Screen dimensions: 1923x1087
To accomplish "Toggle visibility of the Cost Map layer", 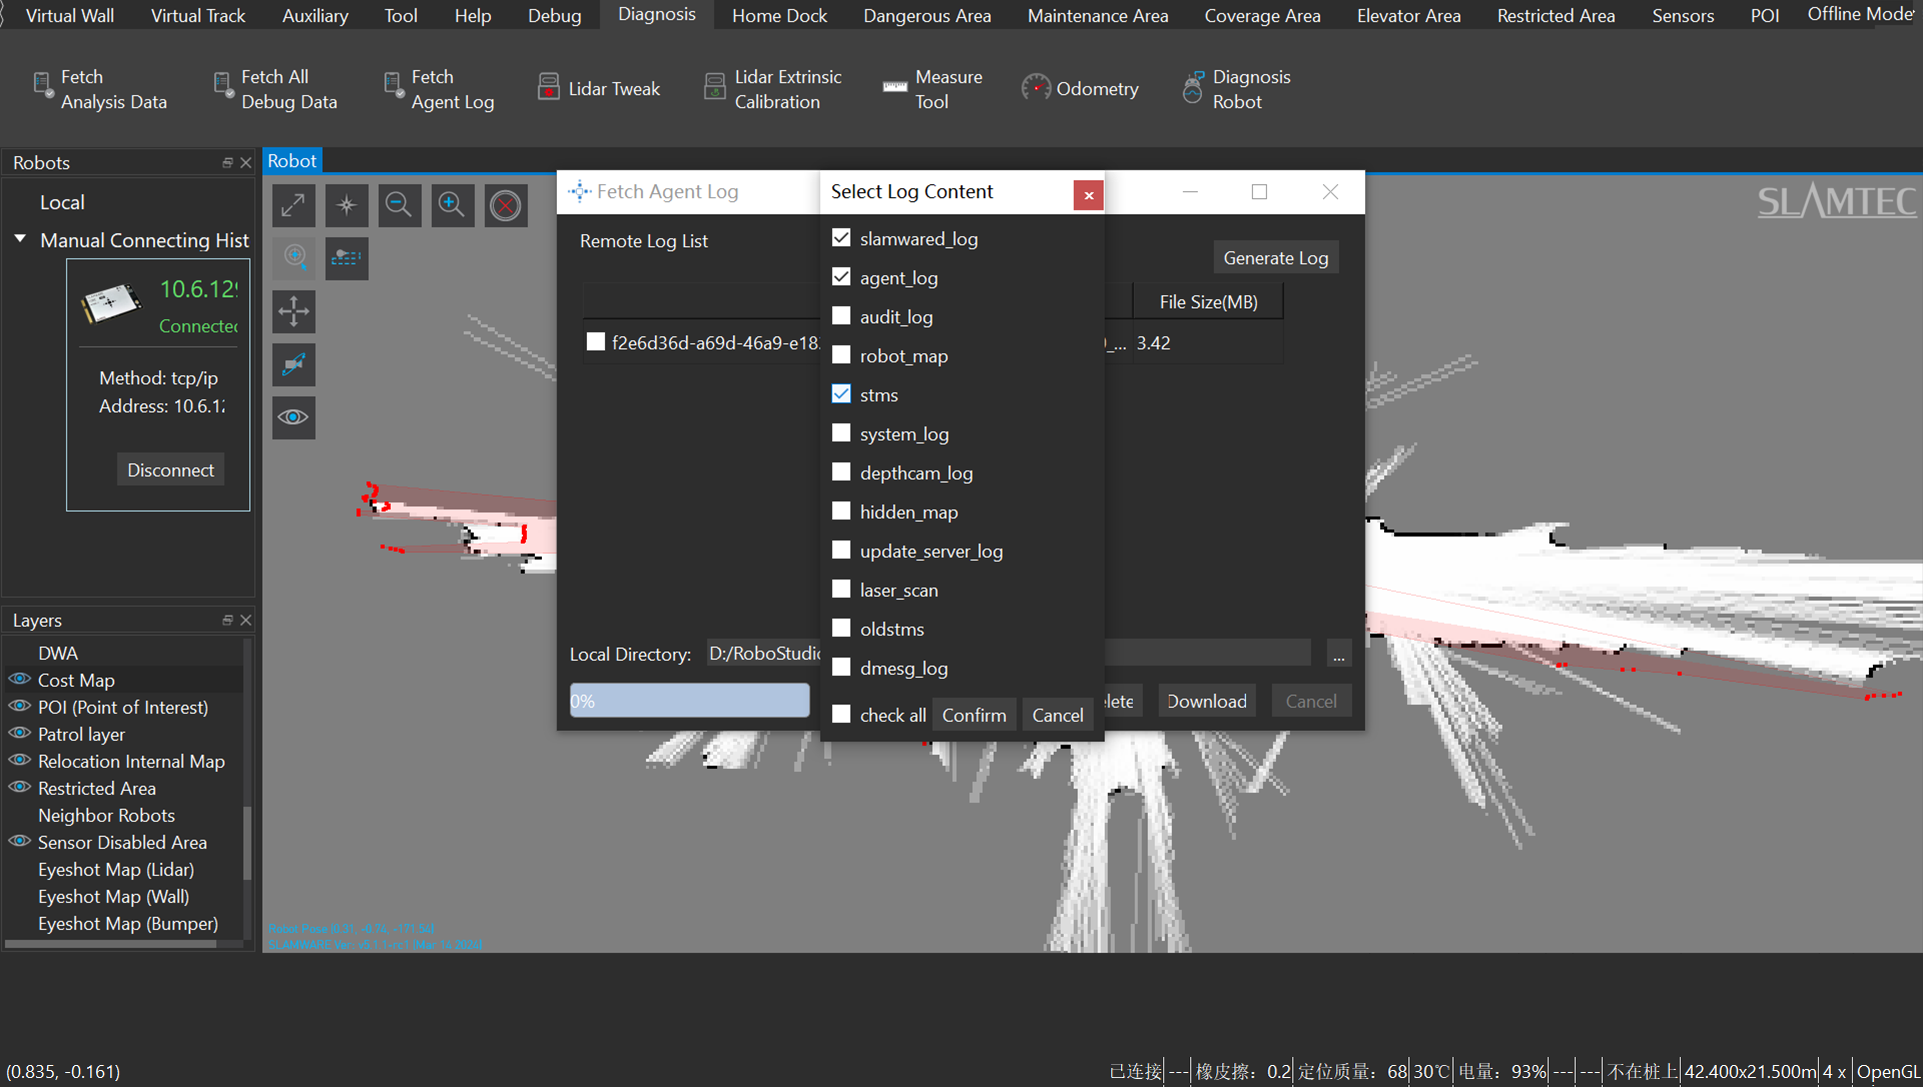I will [x=19, y=679].
